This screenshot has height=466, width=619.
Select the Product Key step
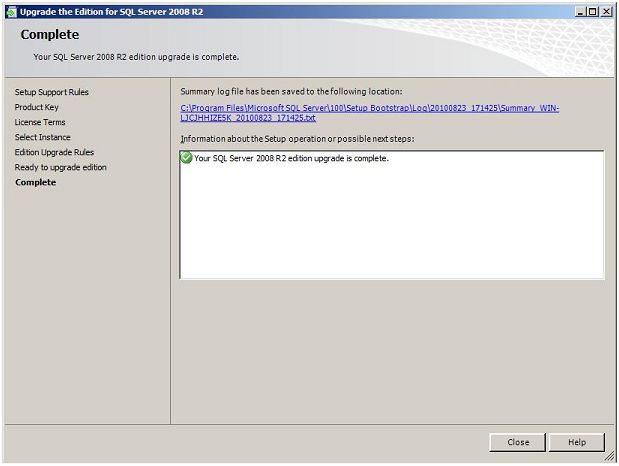36,107
